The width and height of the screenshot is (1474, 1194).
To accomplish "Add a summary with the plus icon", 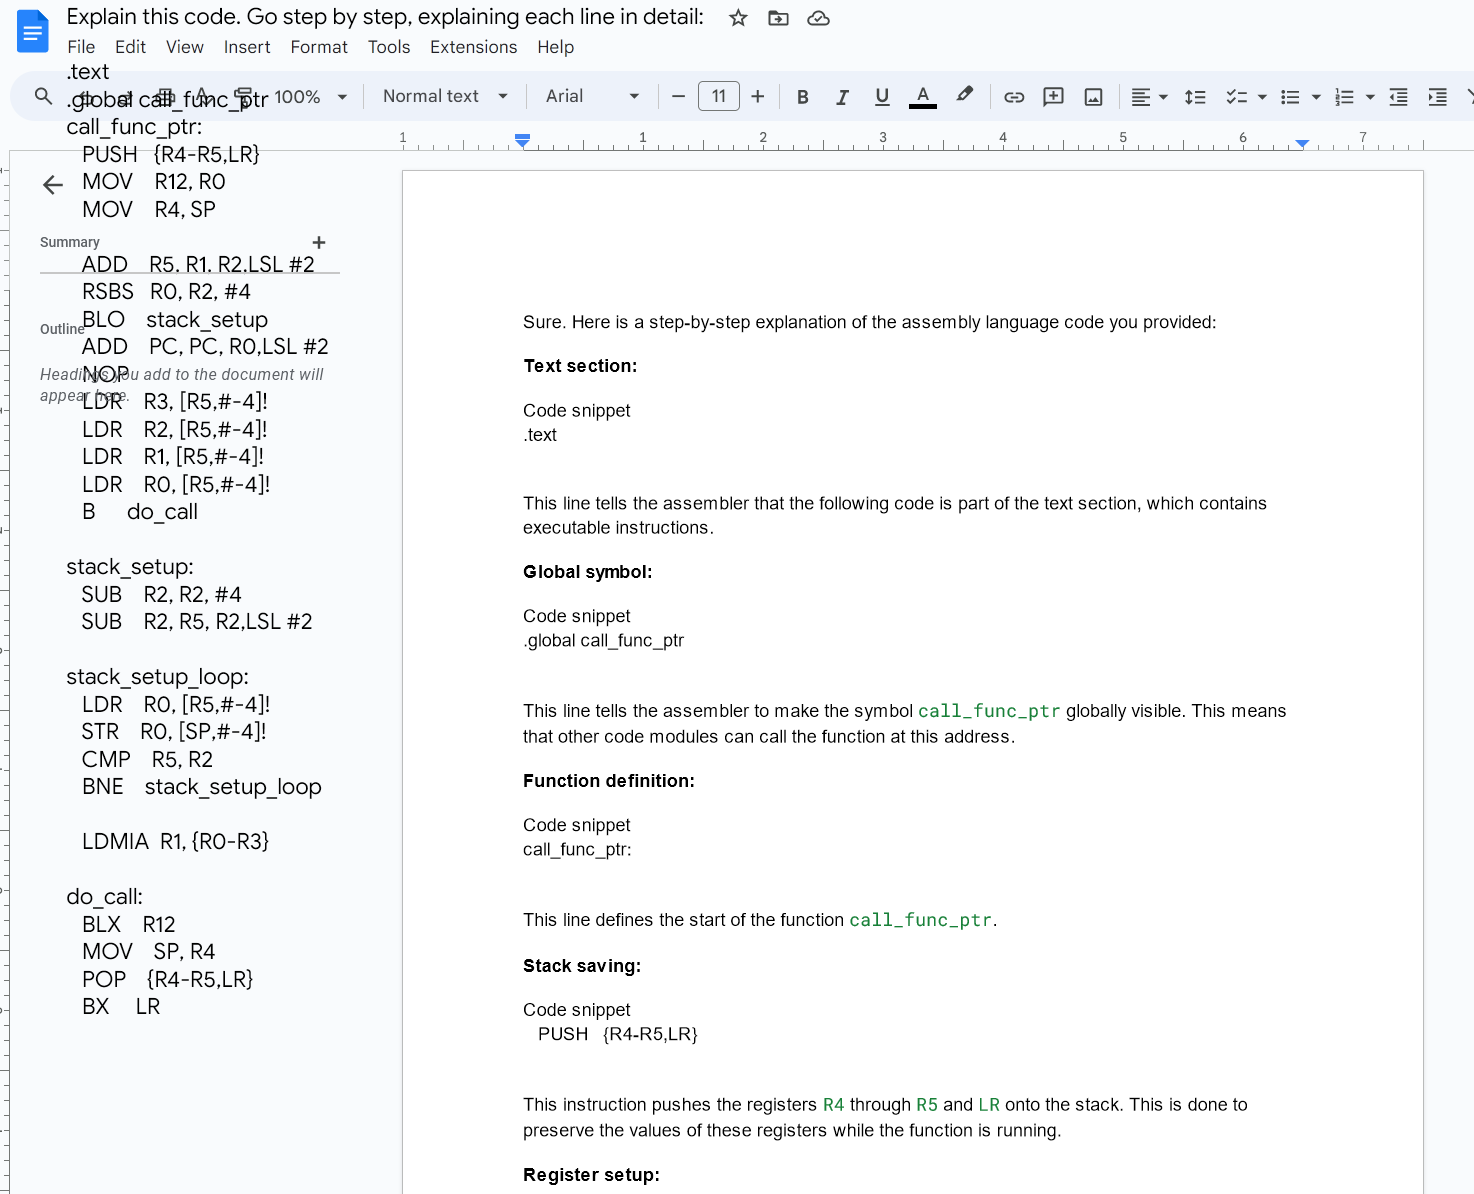I will pyautogui.click(x=319, y=242).
